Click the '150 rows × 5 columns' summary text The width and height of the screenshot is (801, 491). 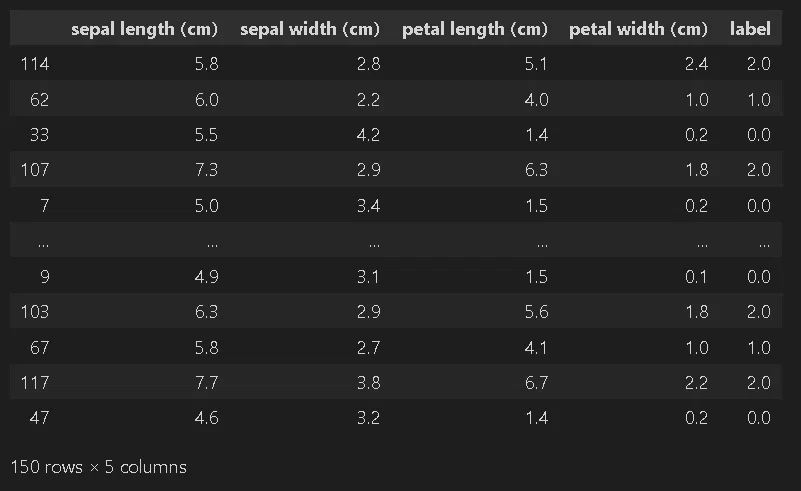pyautogui.click(x=99, y=467)
